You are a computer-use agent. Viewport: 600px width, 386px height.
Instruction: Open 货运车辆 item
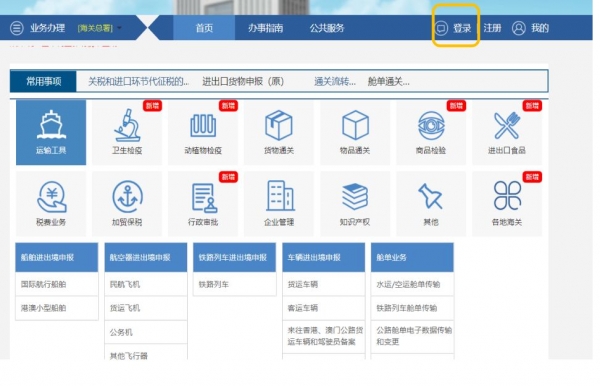[324, 284]
